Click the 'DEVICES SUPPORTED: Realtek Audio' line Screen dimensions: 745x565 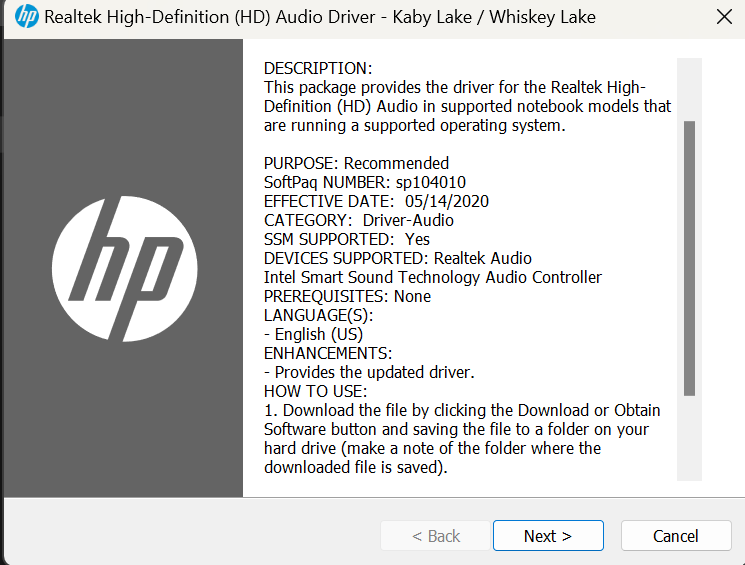(398, 259)
